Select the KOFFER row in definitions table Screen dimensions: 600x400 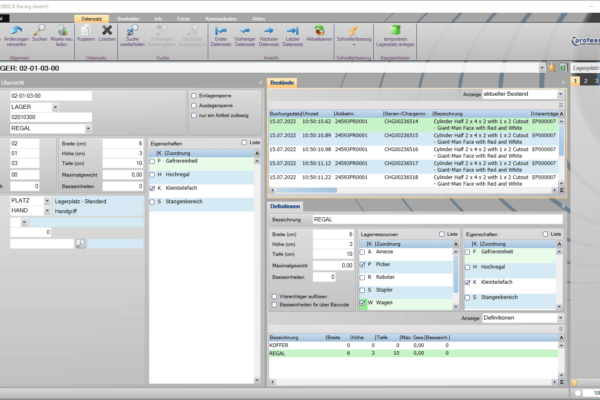click(x=413, y=345)
